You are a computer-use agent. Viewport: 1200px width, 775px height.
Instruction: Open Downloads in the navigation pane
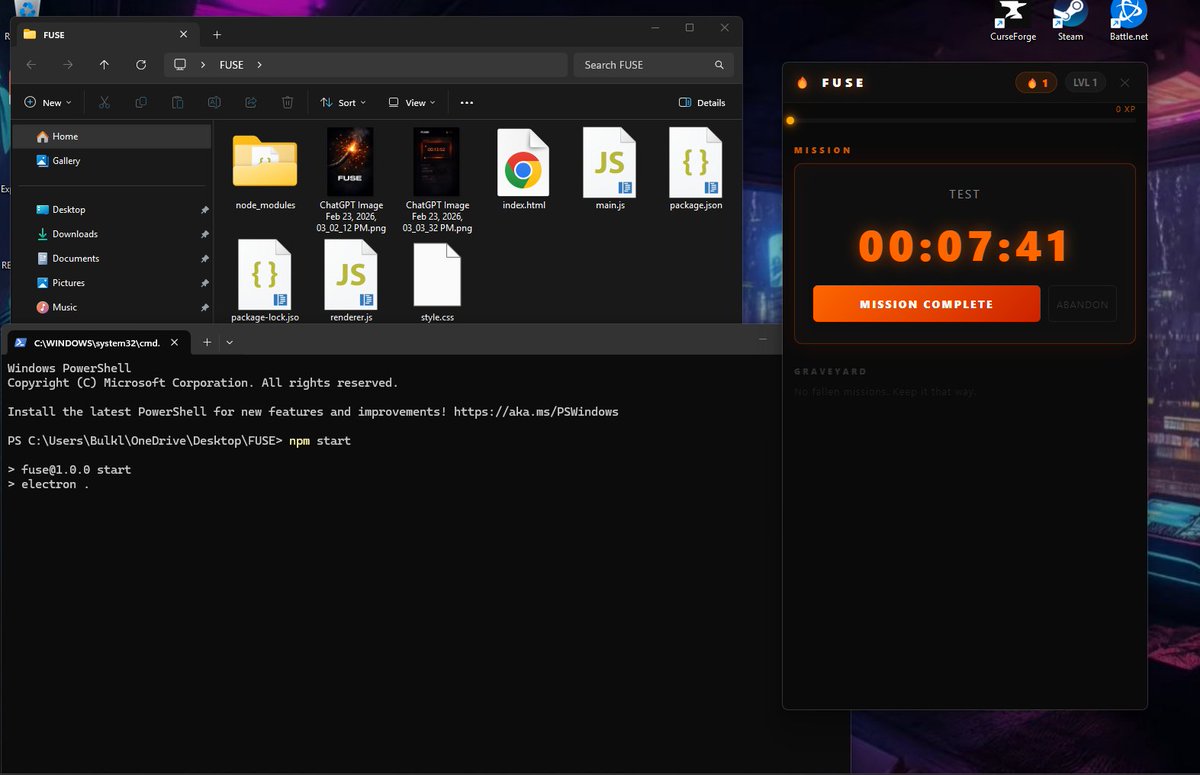click(x=112, y=234)
